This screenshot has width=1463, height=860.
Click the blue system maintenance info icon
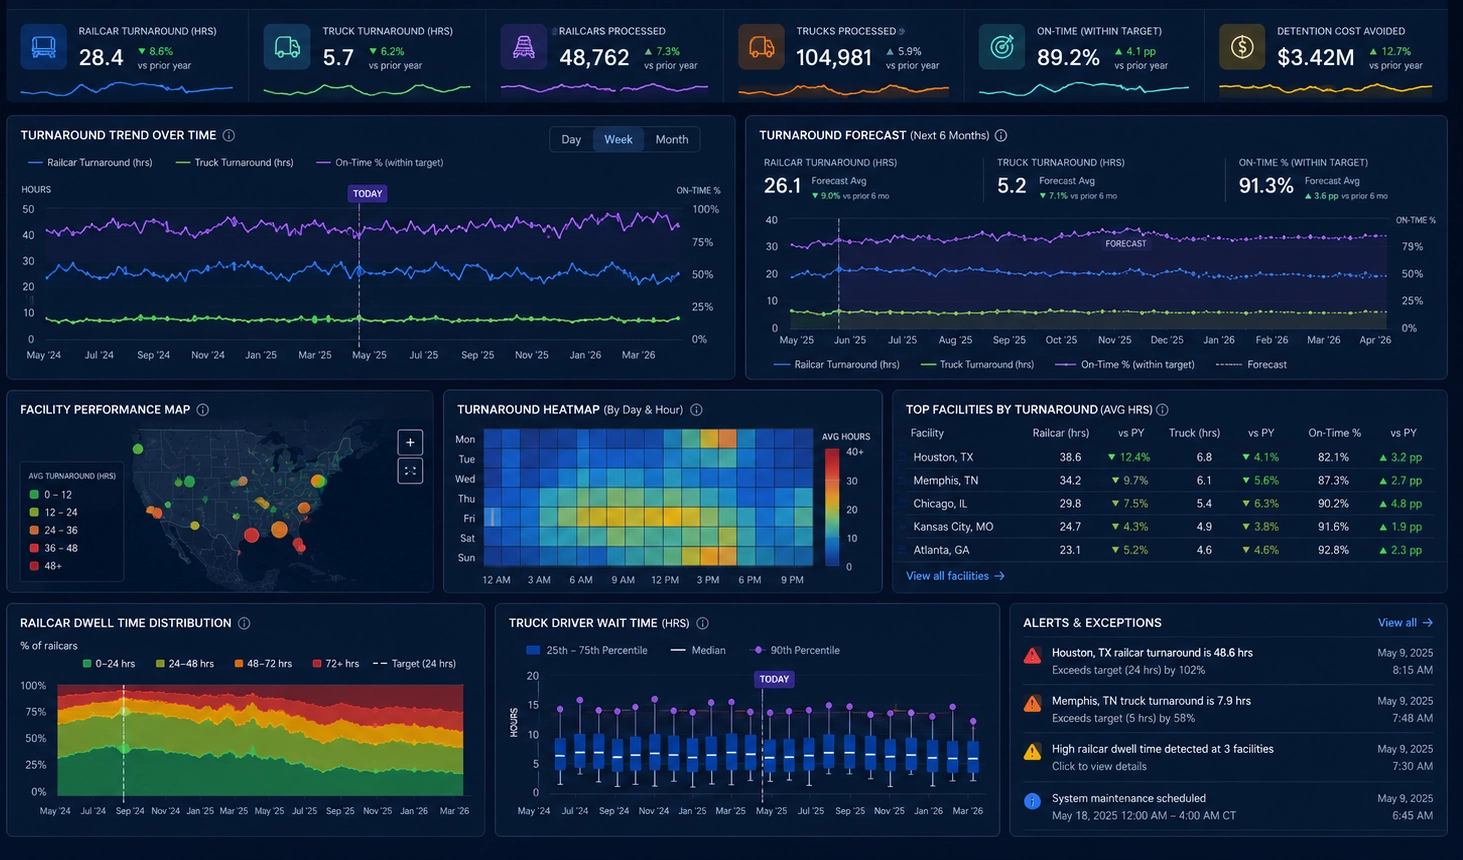1032,801
